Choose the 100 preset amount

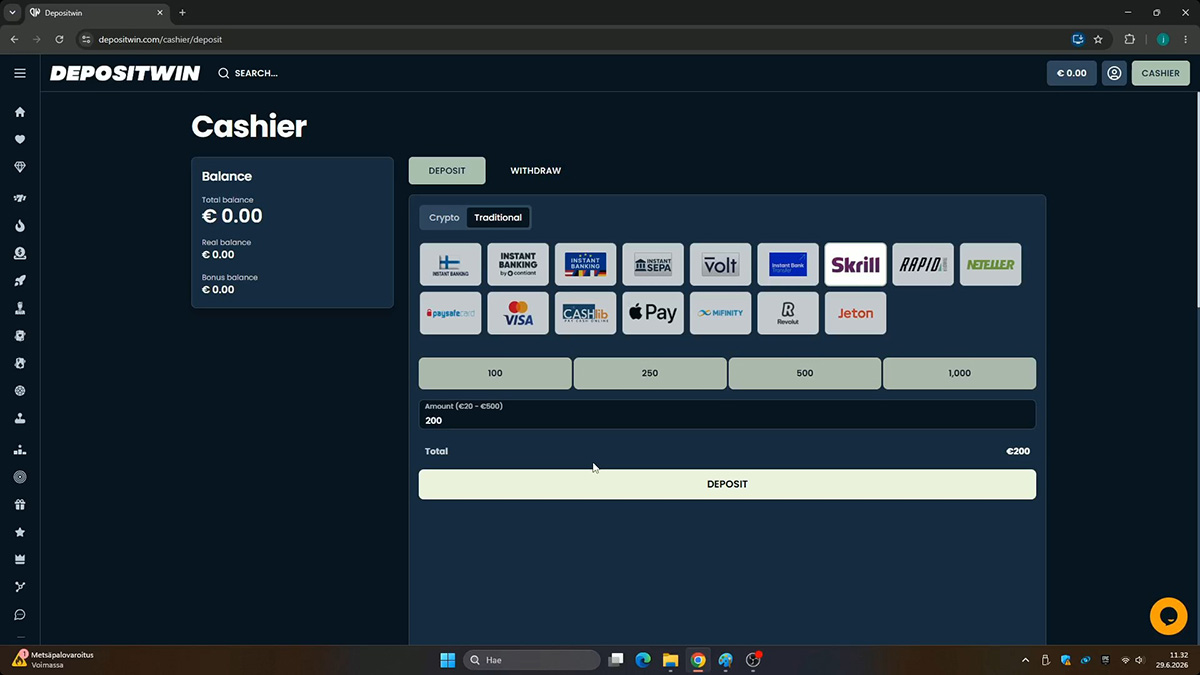pyautogui.click(x=495, y=373)
